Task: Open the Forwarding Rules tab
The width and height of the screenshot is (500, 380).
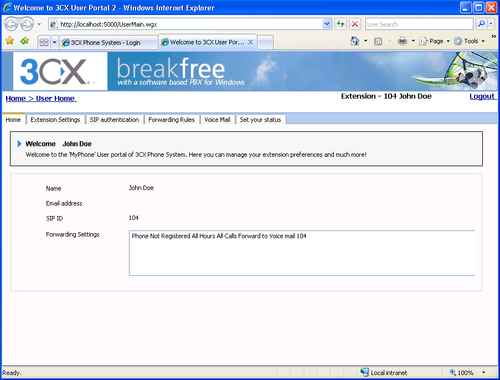Action: [x=171, y=120]
